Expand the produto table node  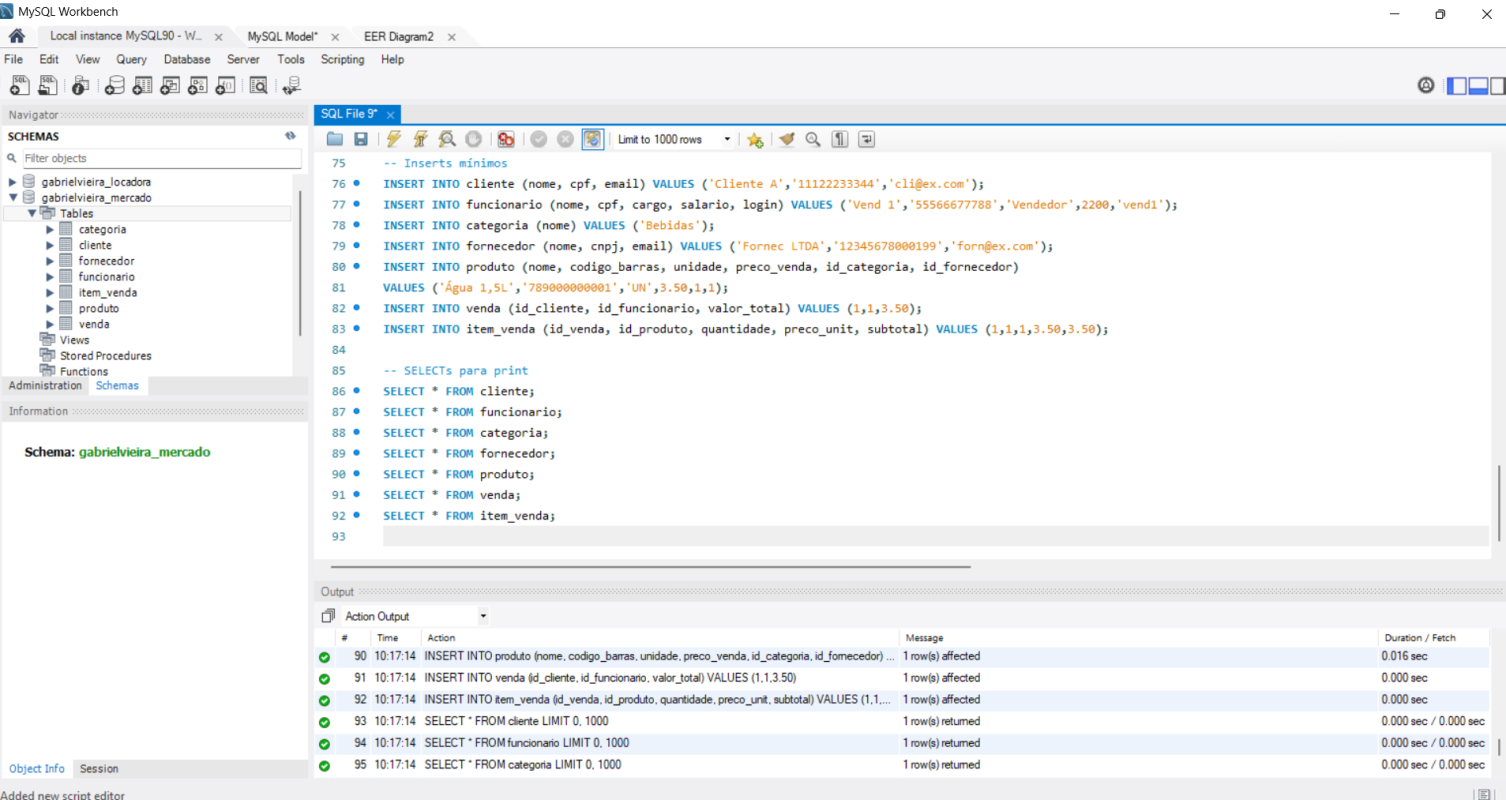50,309
